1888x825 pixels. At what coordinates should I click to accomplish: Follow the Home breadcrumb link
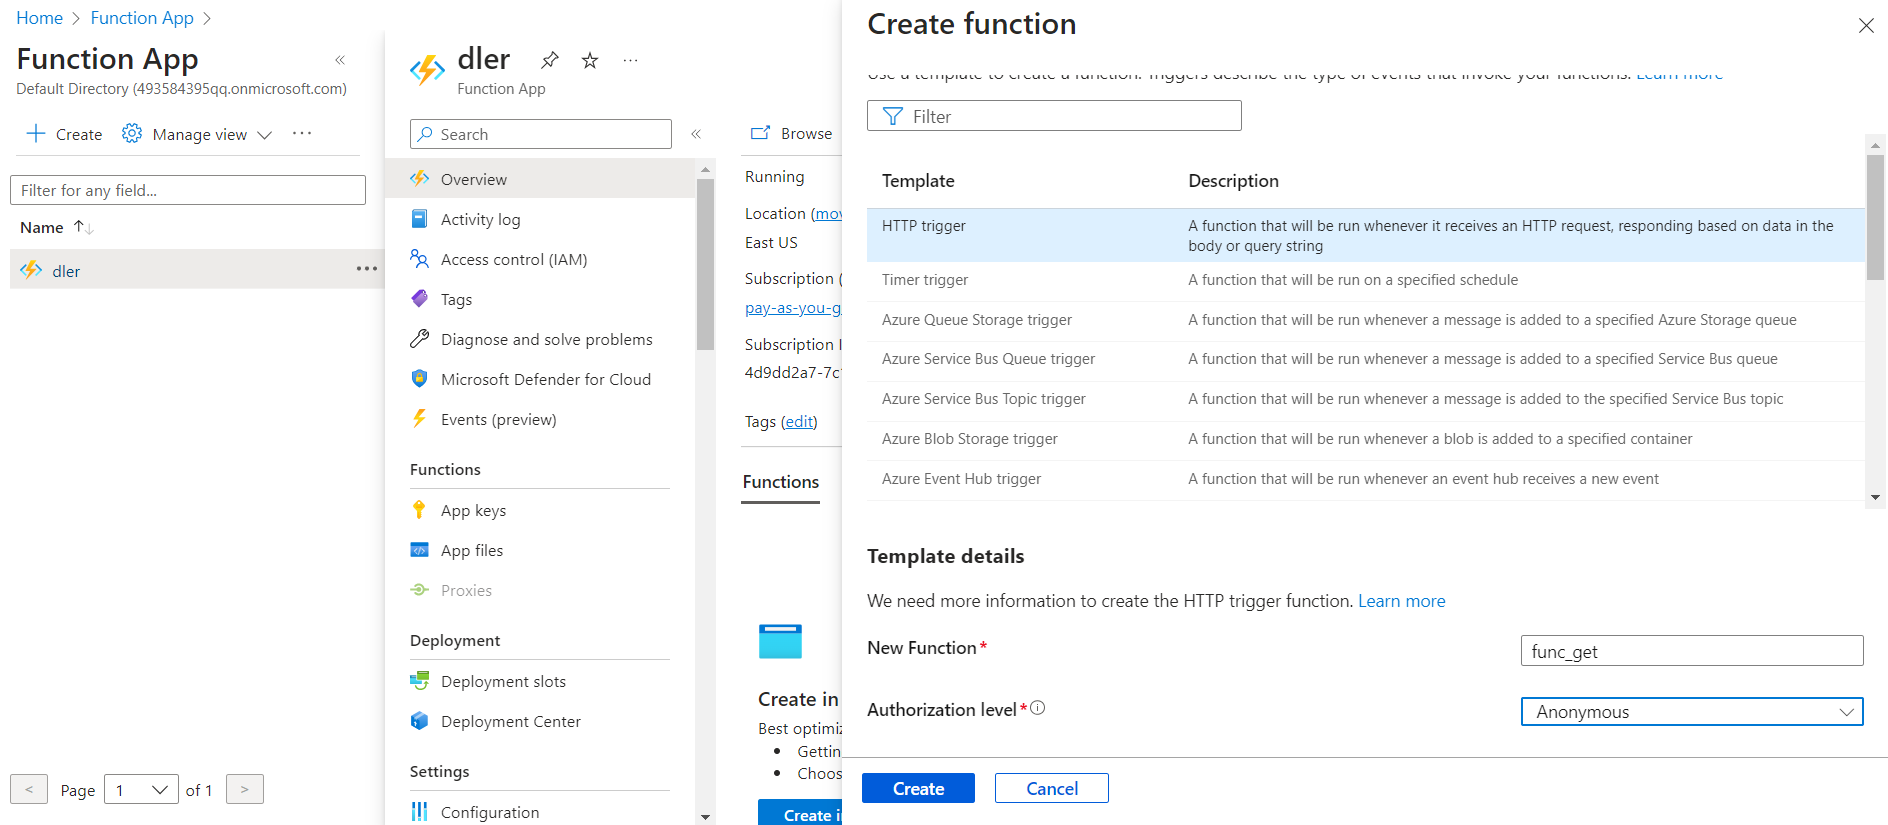(x=40, y=18)
